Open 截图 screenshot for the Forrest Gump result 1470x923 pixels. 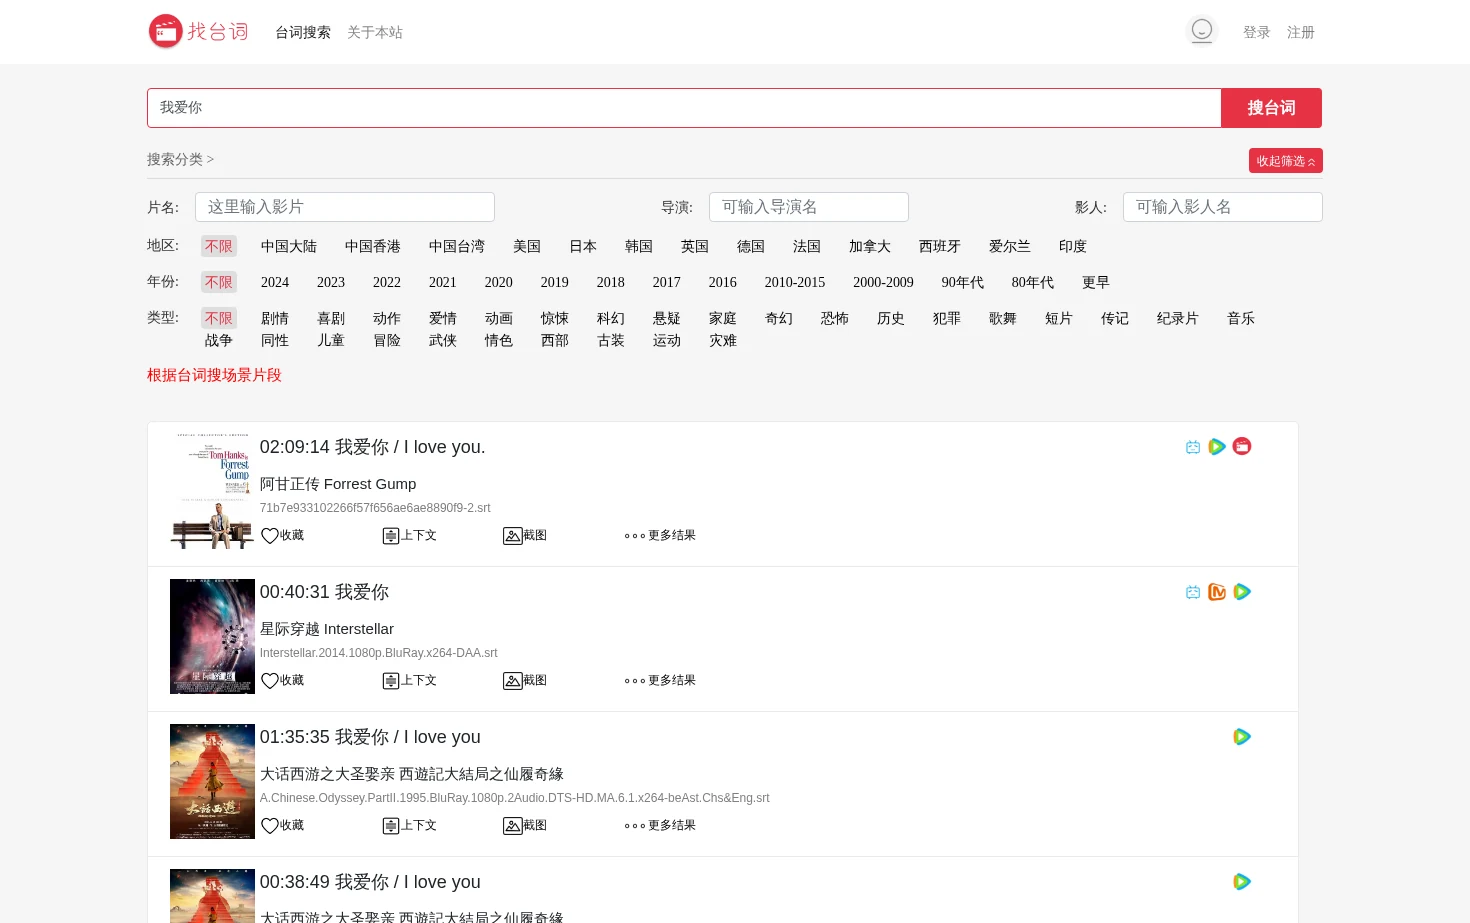coord(525,536)
